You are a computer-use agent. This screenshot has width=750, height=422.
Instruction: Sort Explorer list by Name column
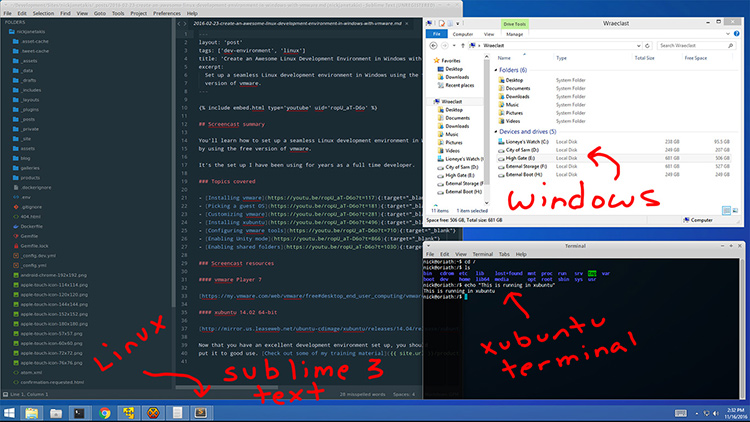coord(504,58)
